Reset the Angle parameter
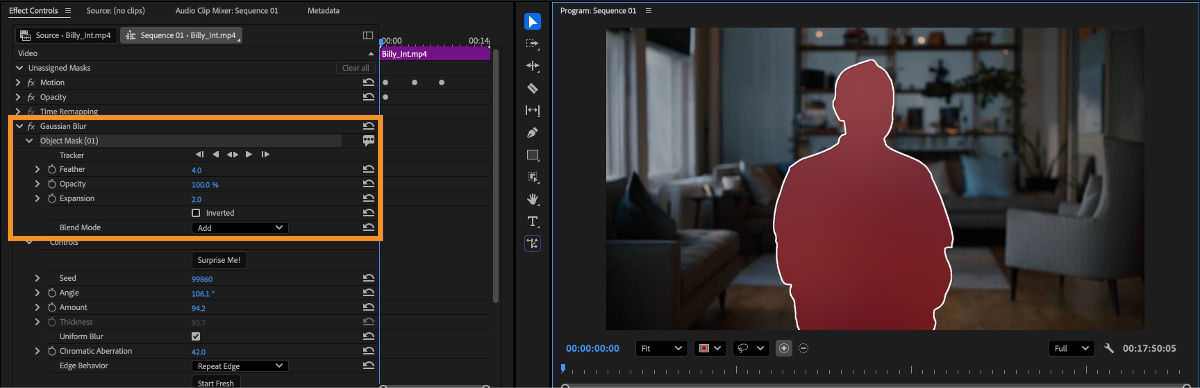Viewport: 1200px width, 388px height. [x=368, y=293]
